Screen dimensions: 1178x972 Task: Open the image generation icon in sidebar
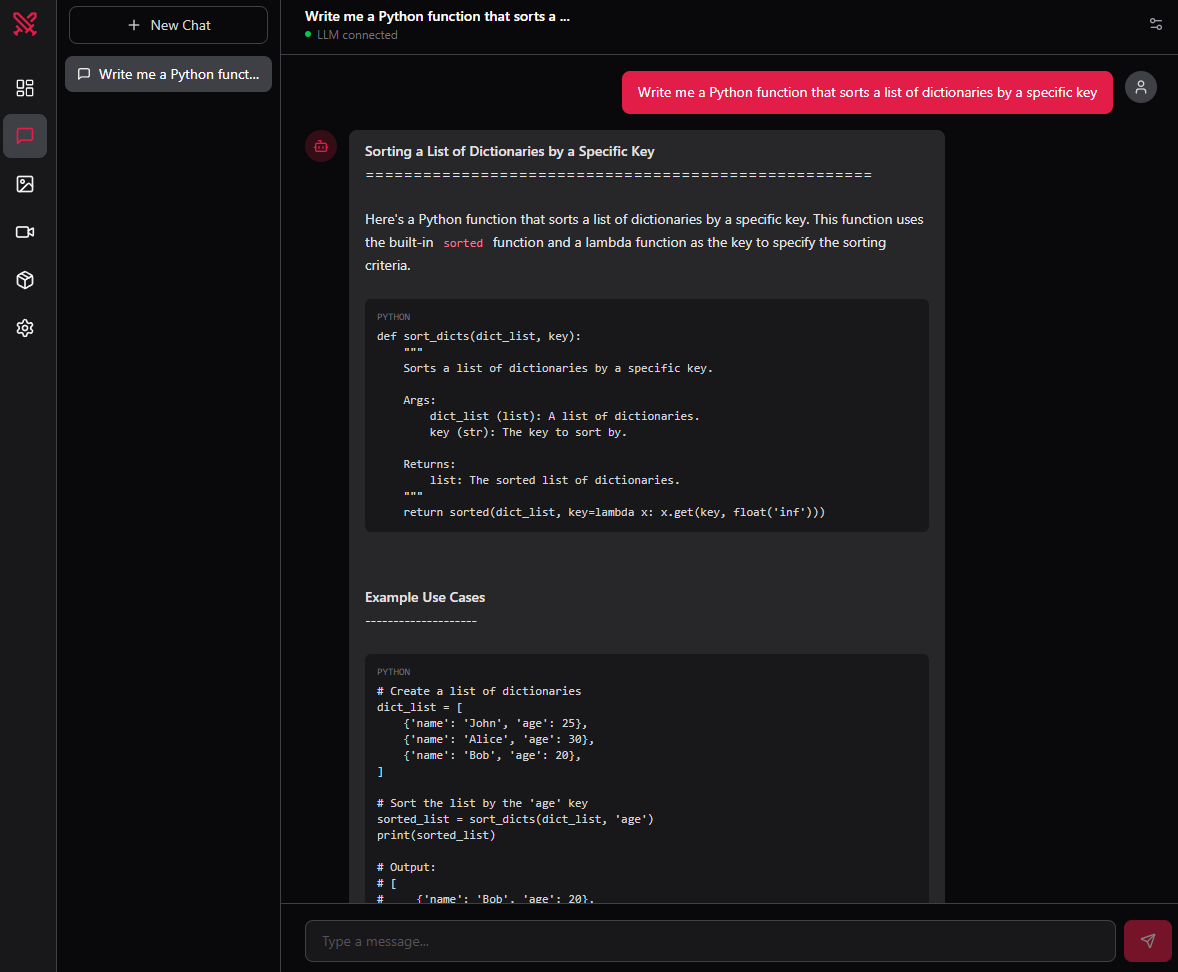(x=25, y=184)
